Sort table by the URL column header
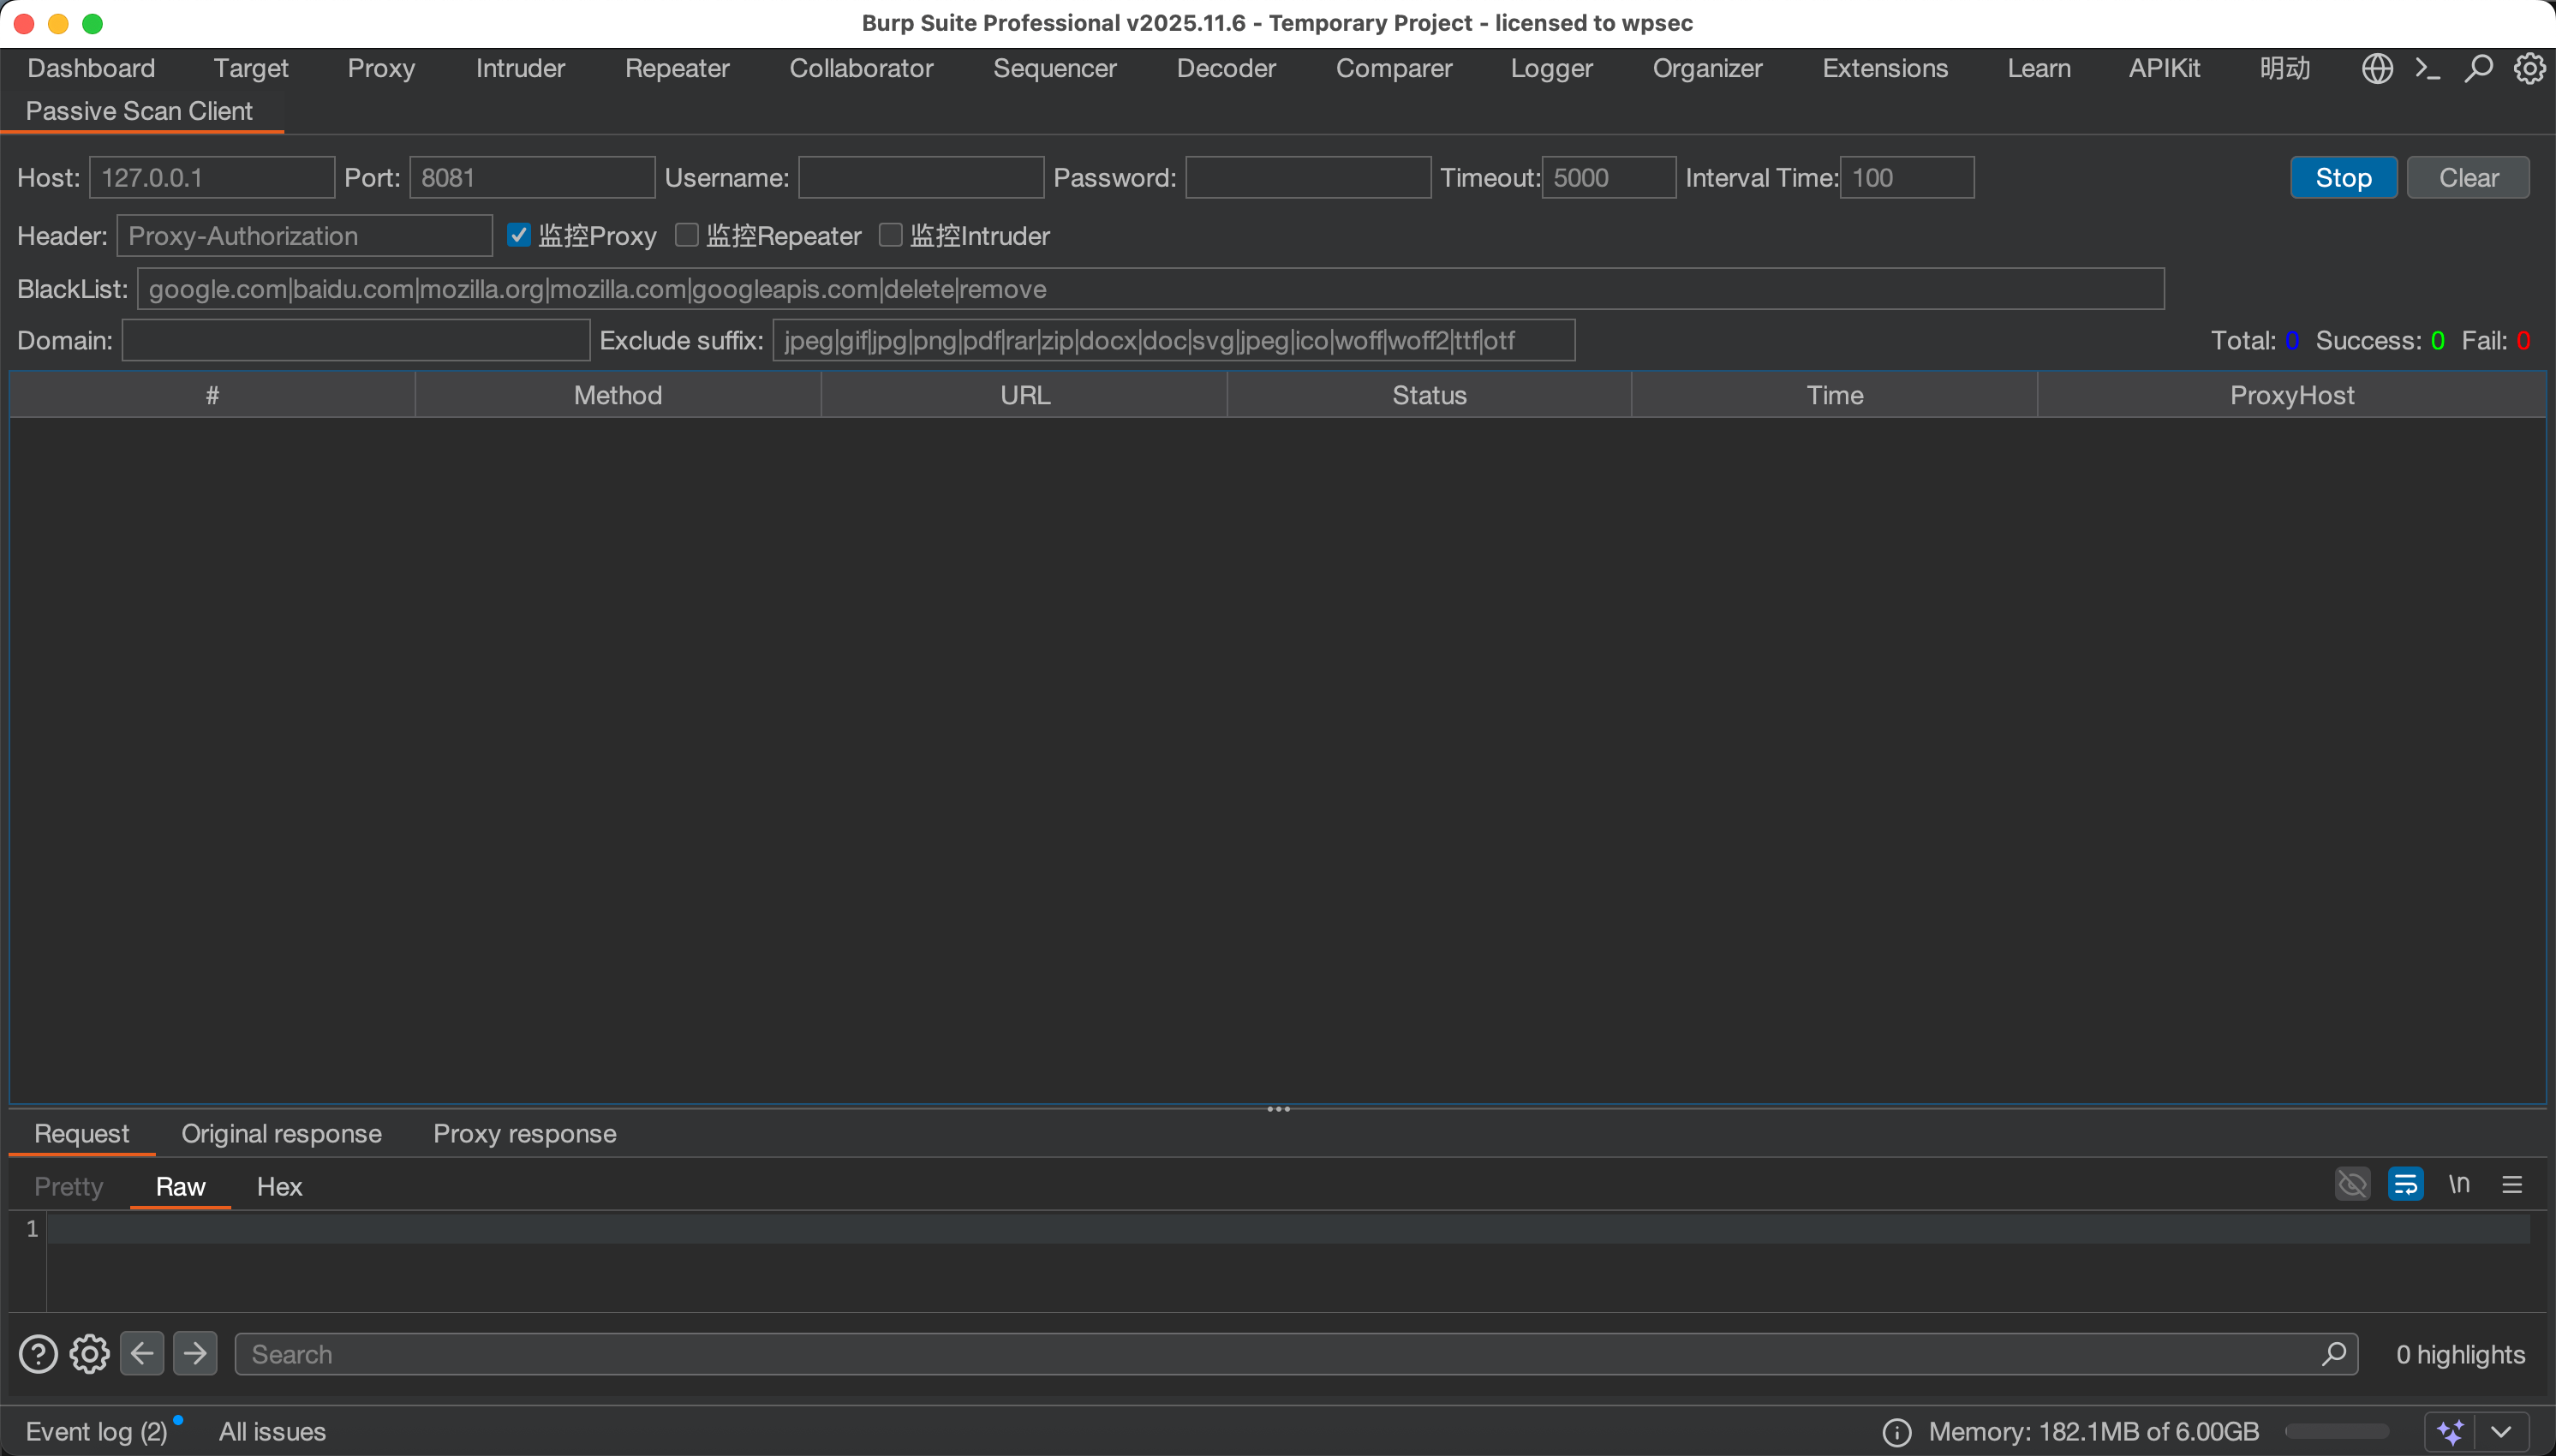The image size is (2556, 1456). (1025, 395)
